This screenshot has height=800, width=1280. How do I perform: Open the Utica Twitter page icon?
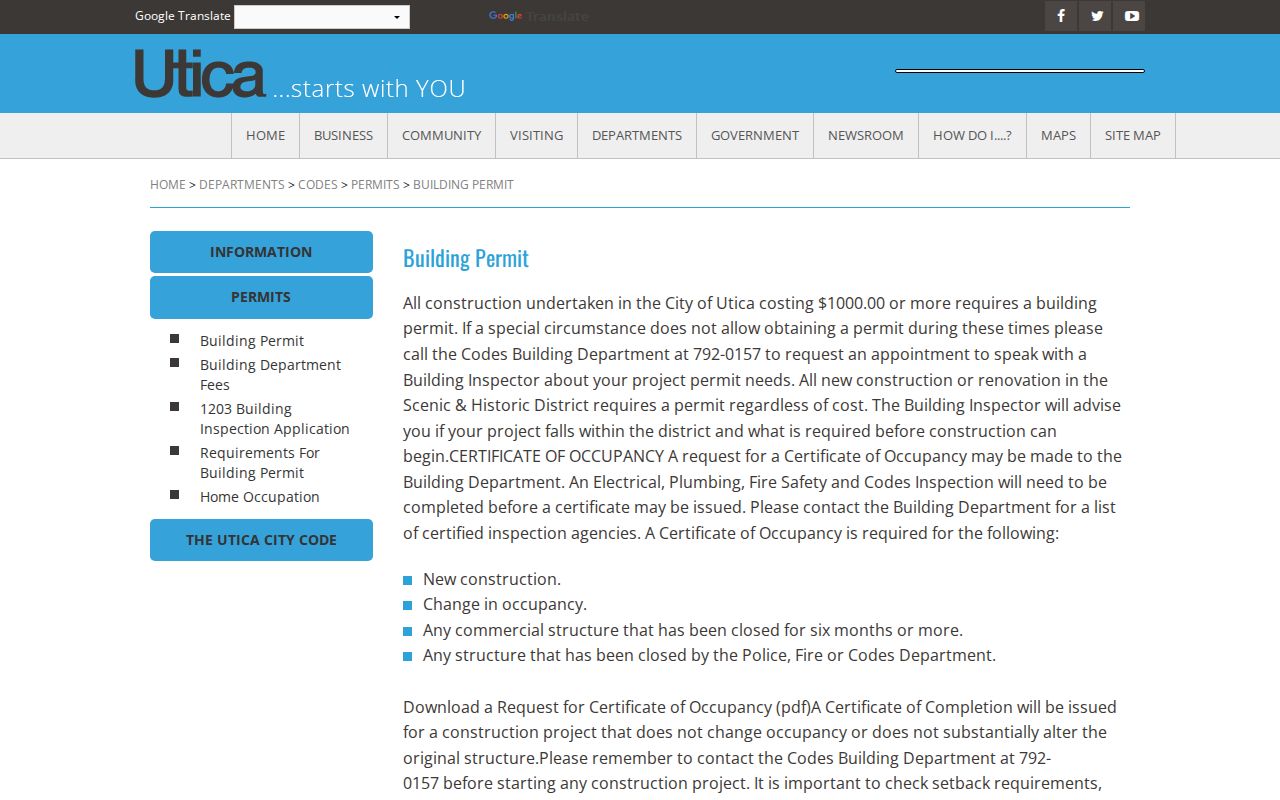coord(1097,16)
